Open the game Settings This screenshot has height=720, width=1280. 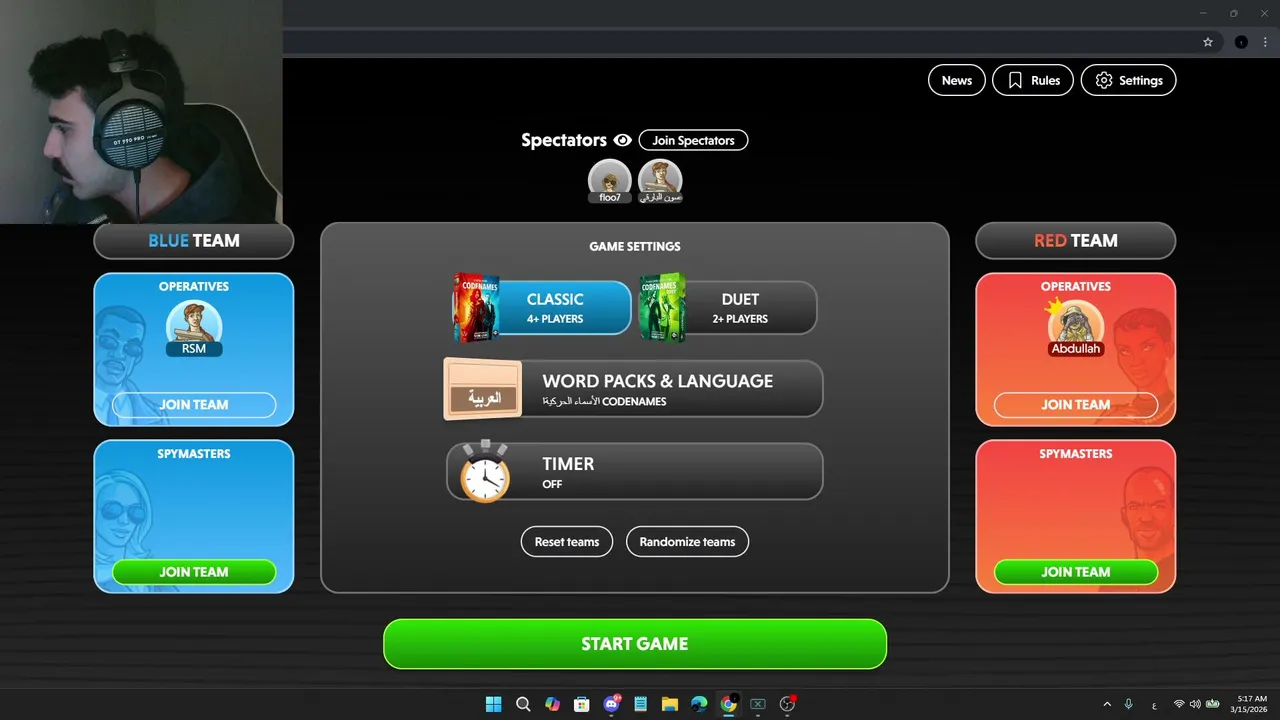(x=1128, y=80)
